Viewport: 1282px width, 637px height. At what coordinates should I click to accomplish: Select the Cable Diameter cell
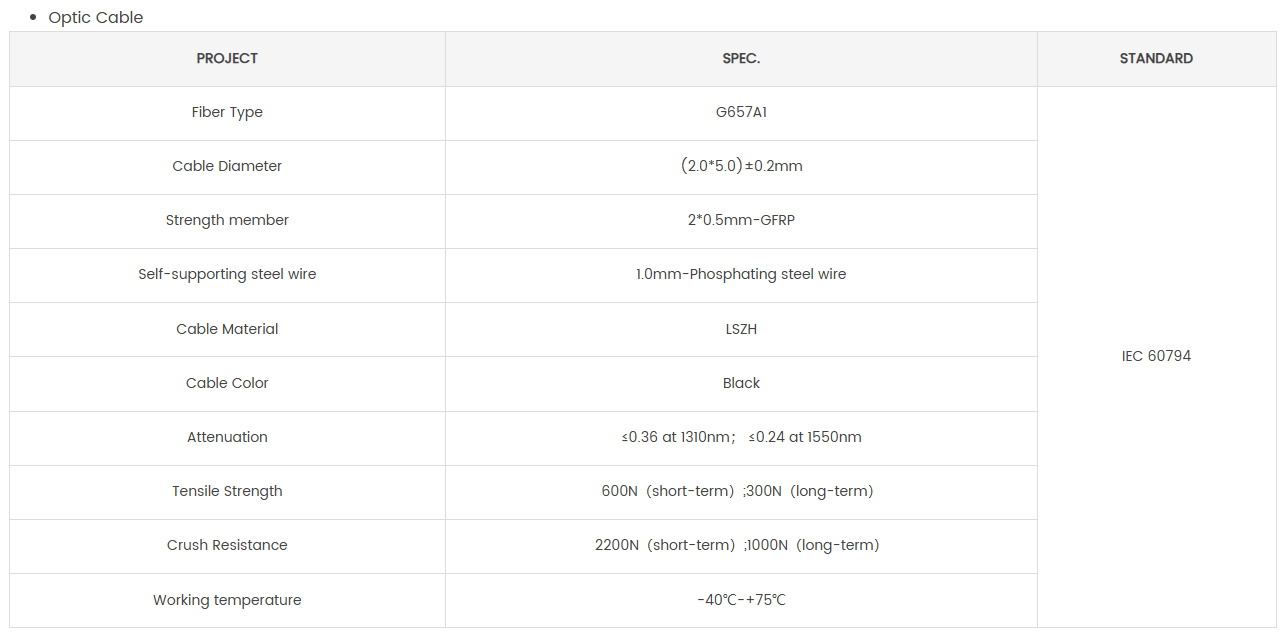pyautogui.click(x=227, y=166)
